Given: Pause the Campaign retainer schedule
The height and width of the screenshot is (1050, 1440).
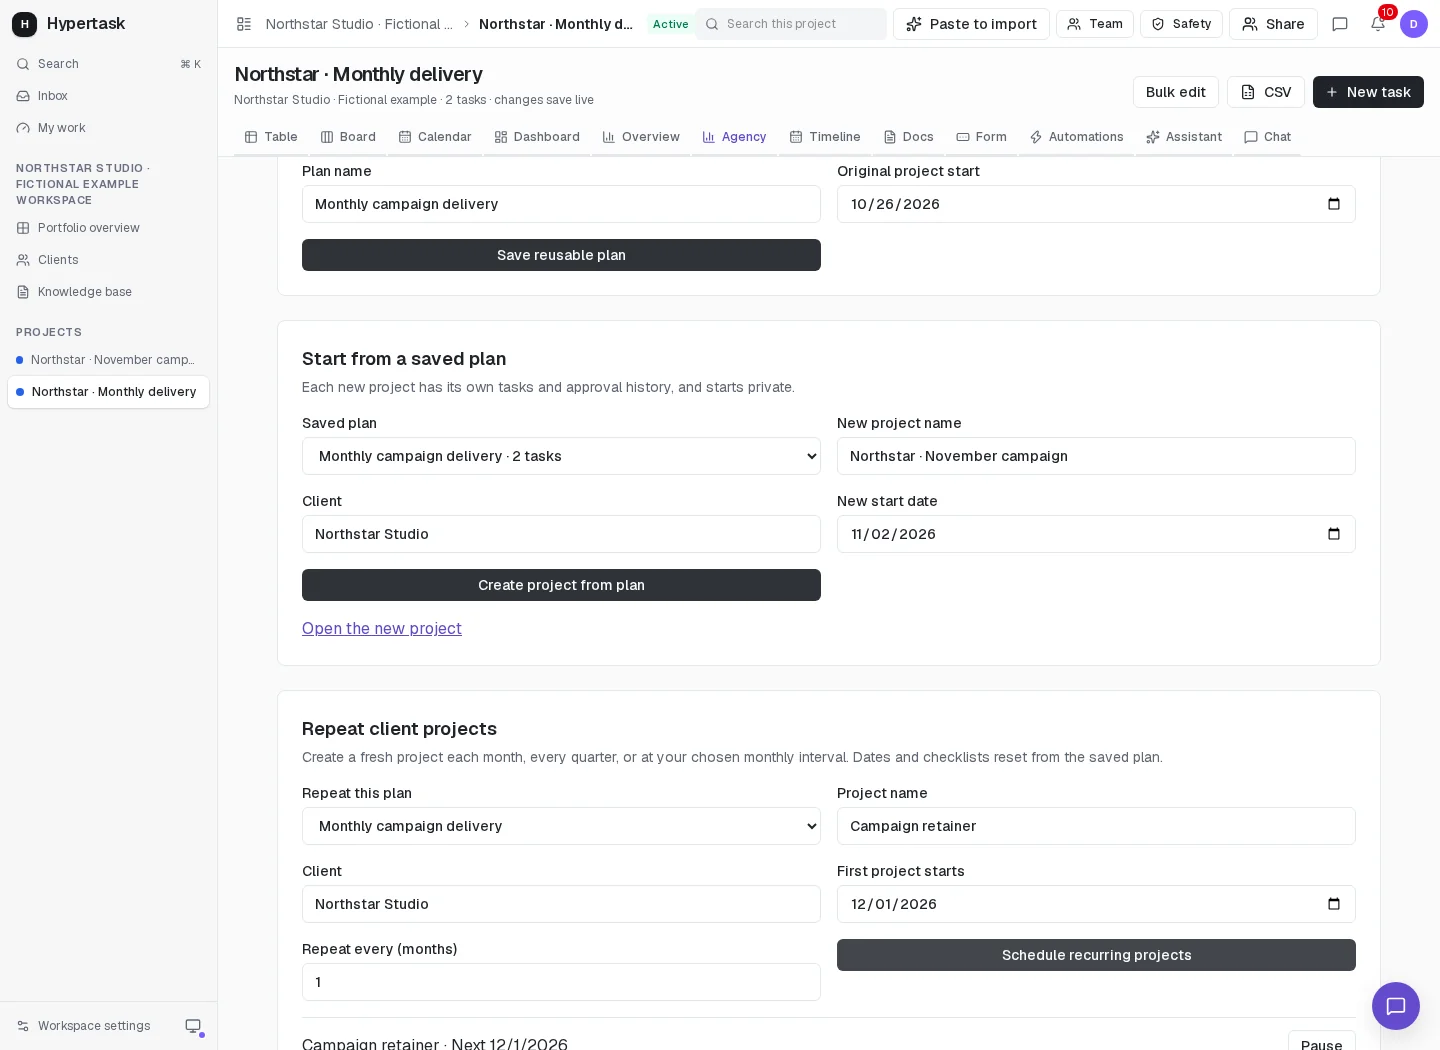Looking at the screenshot, I should pyautogui.click(x=1322, y=1043).
